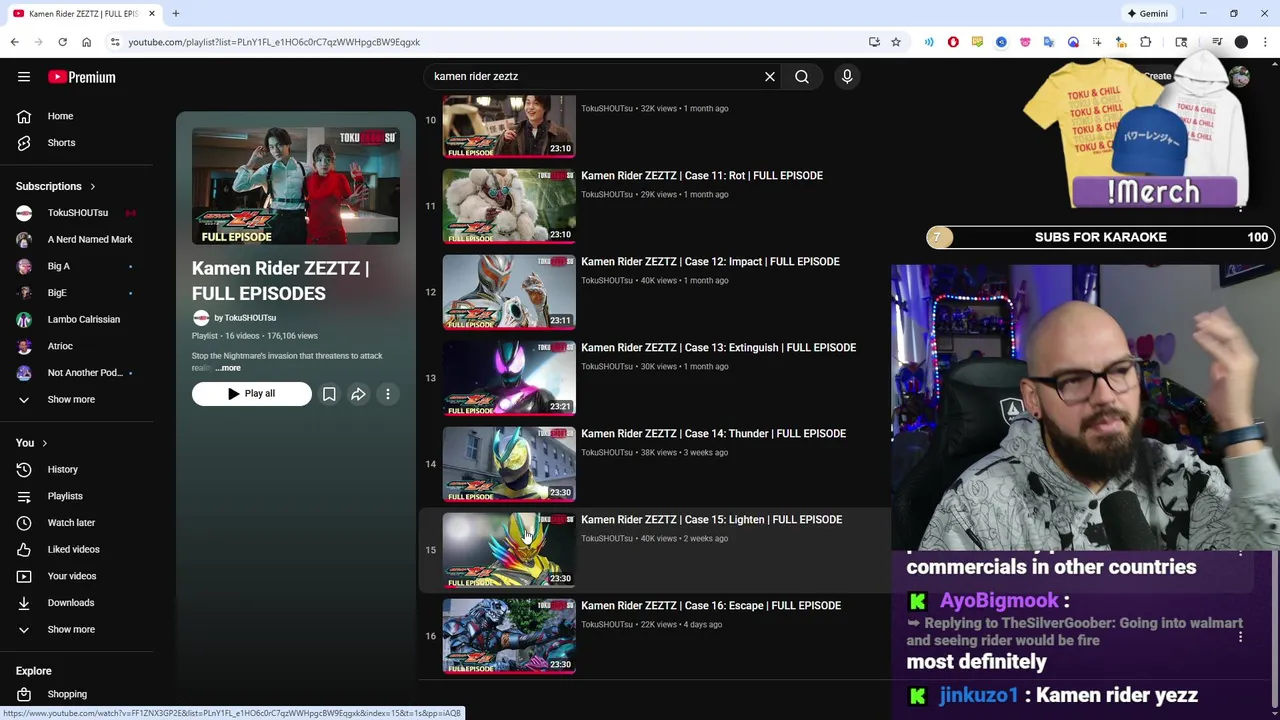Open Playlists in the sidebar
The image size is (1280, 720).
coord(65,496)
